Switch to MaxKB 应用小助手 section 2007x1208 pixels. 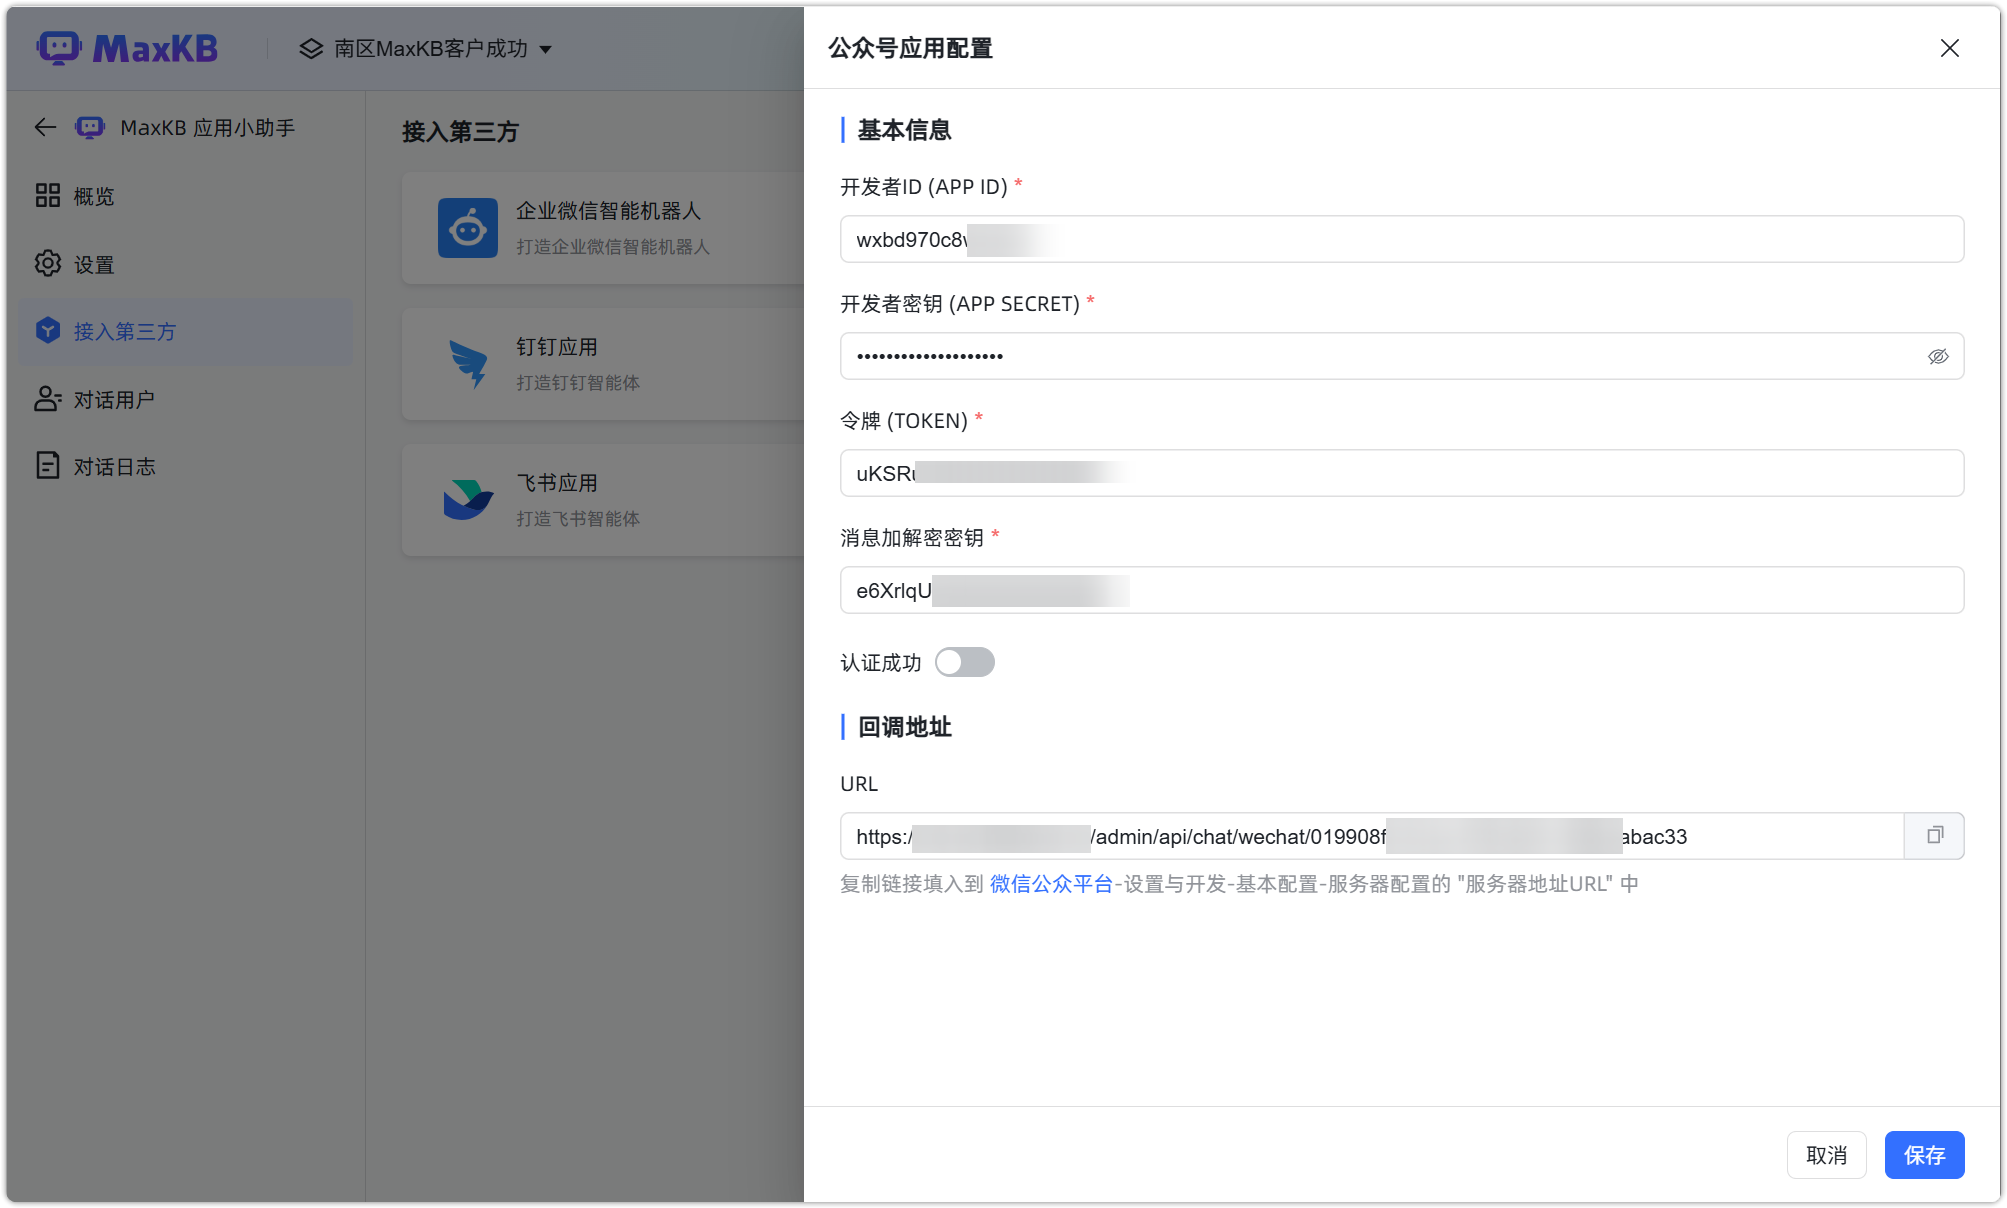point(205,127)
